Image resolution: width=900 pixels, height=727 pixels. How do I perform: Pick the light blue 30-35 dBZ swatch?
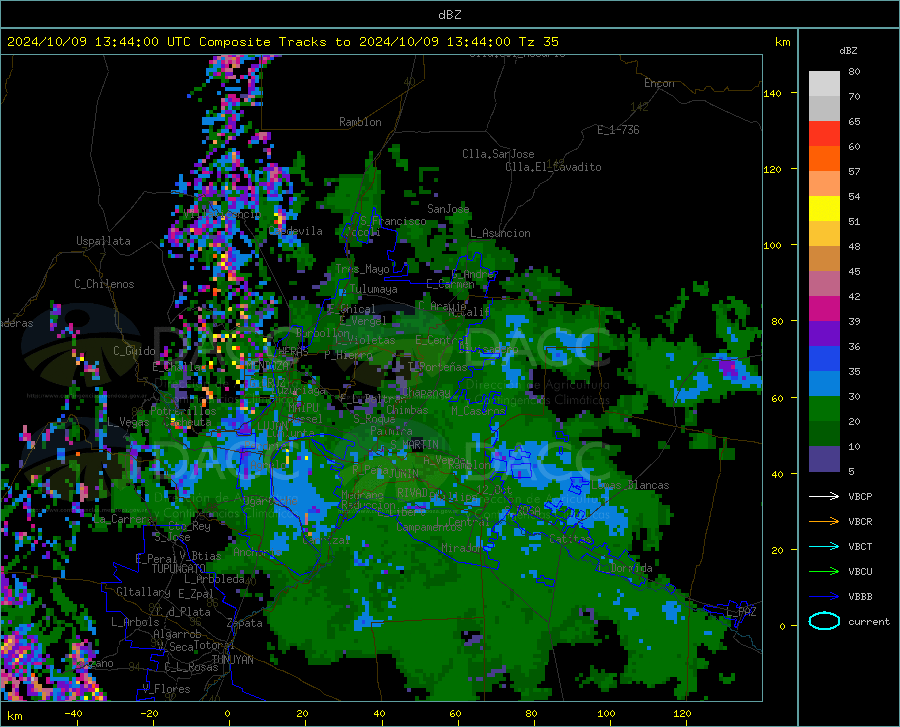pos(824,384)
